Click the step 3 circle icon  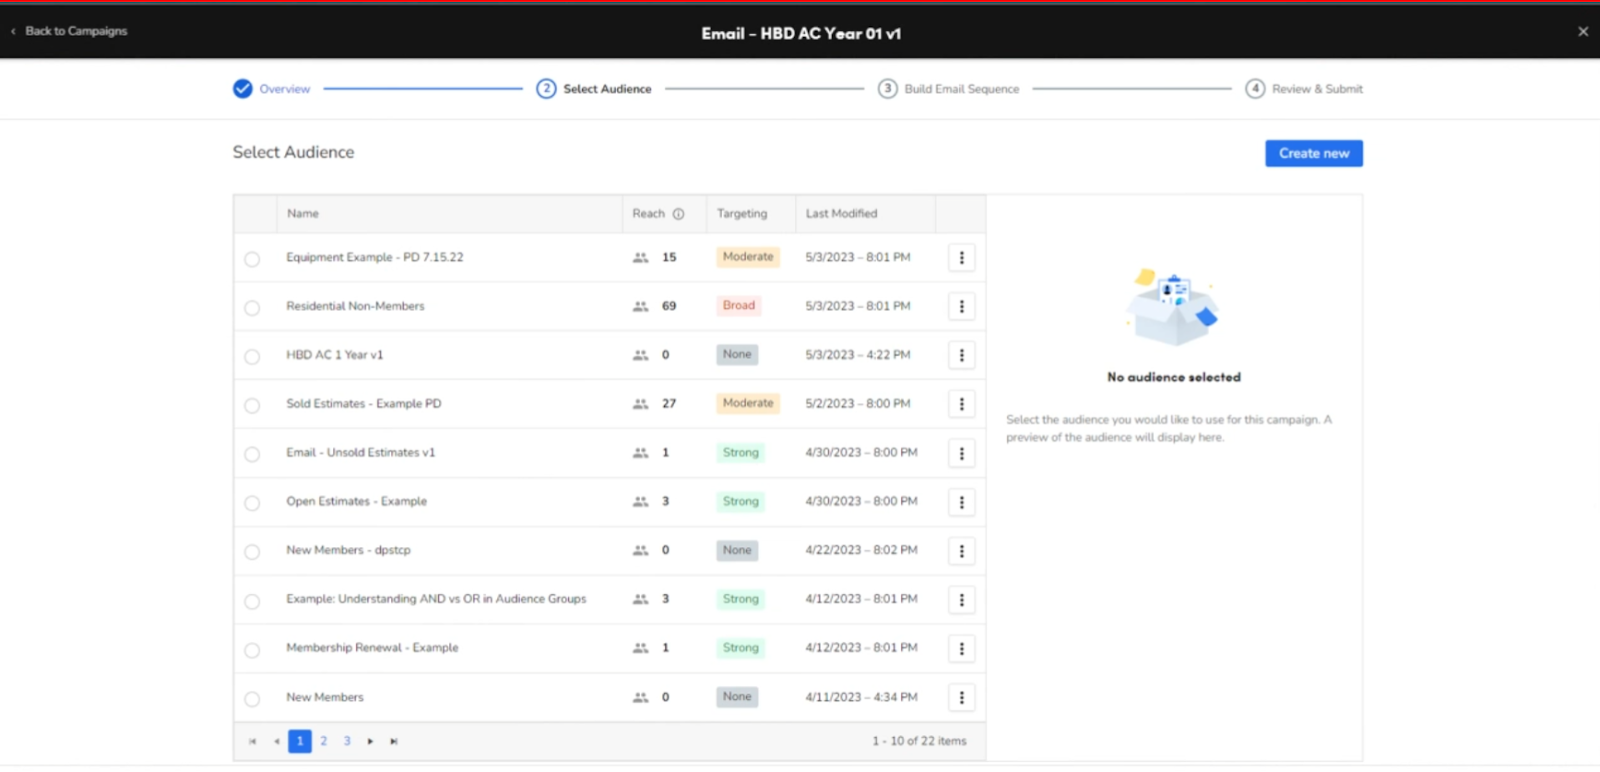[887, 89]
